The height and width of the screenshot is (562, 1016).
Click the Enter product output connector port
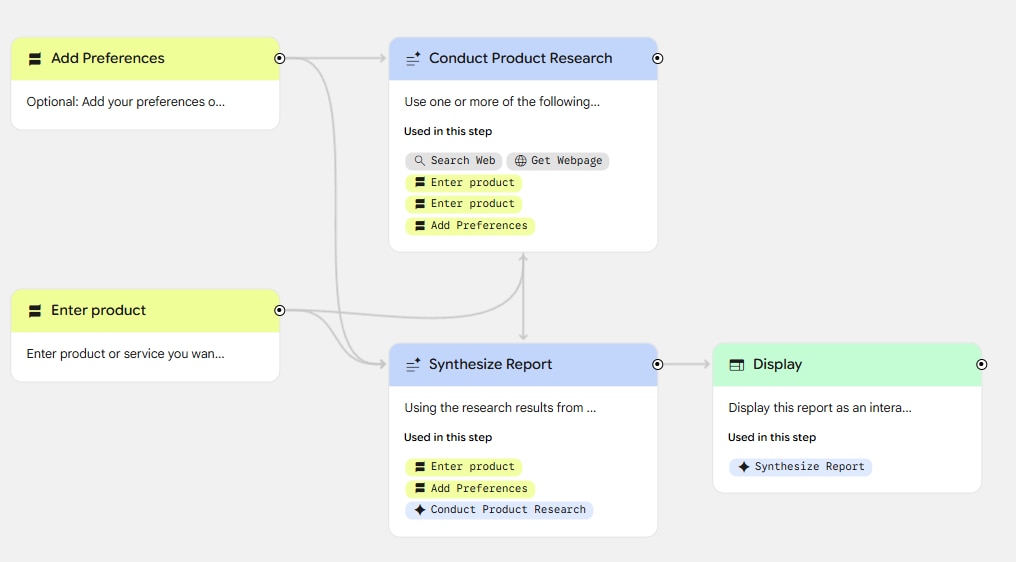click(280, 311)
